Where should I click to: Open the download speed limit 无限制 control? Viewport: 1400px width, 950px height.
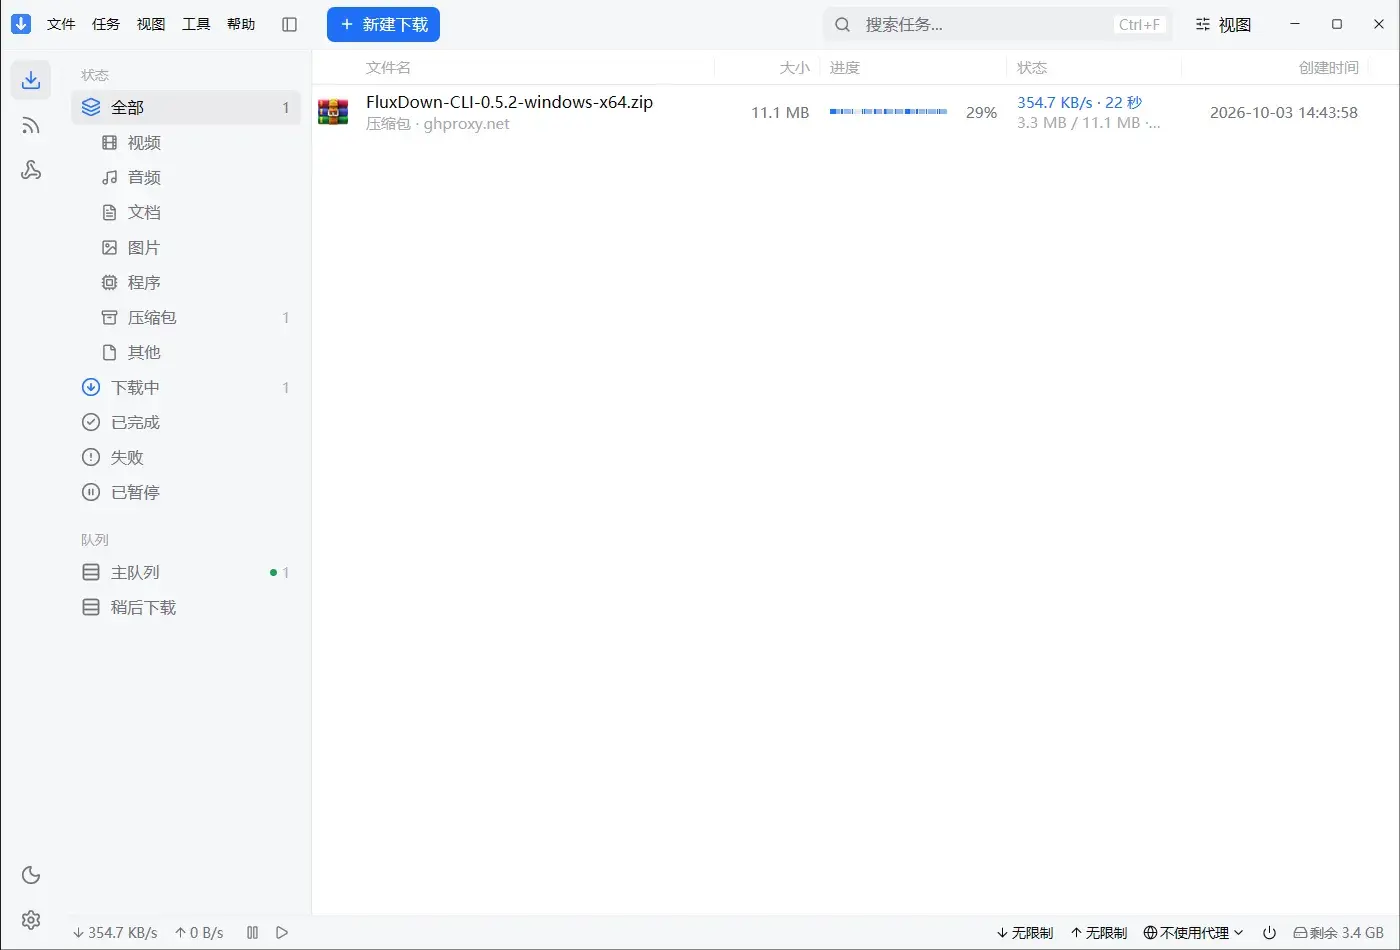(1025, 932)
